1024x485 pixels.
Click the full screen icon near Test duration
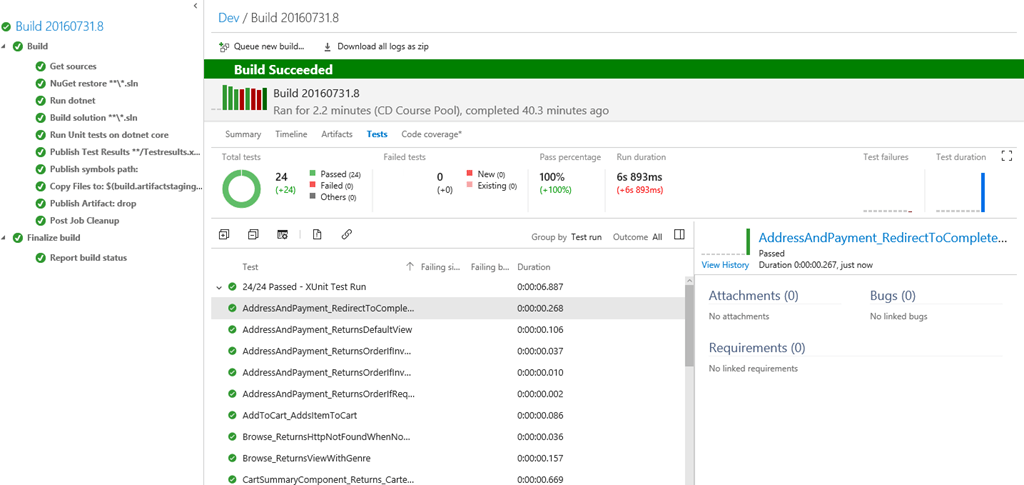1006,156
